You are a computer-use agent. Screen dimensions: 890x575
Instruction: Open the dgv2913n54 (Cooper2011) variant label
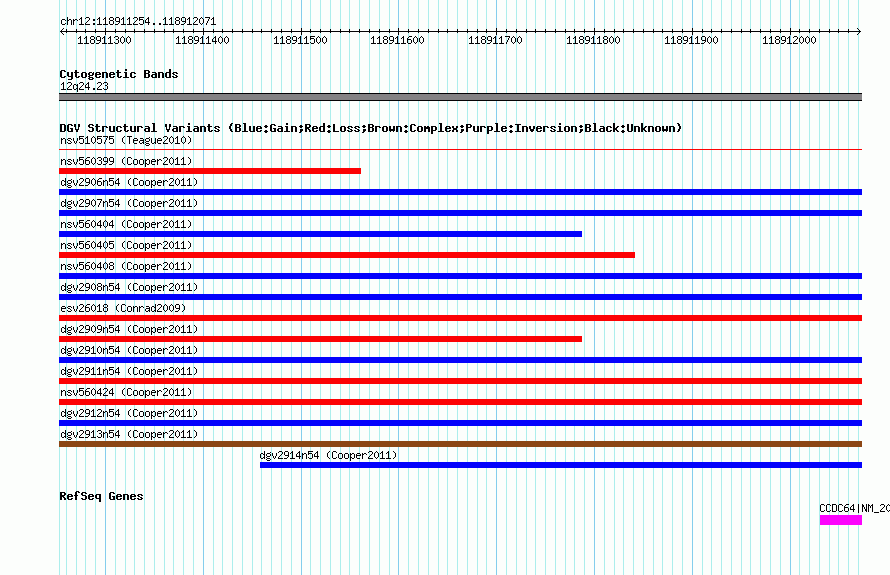point(129,434)
